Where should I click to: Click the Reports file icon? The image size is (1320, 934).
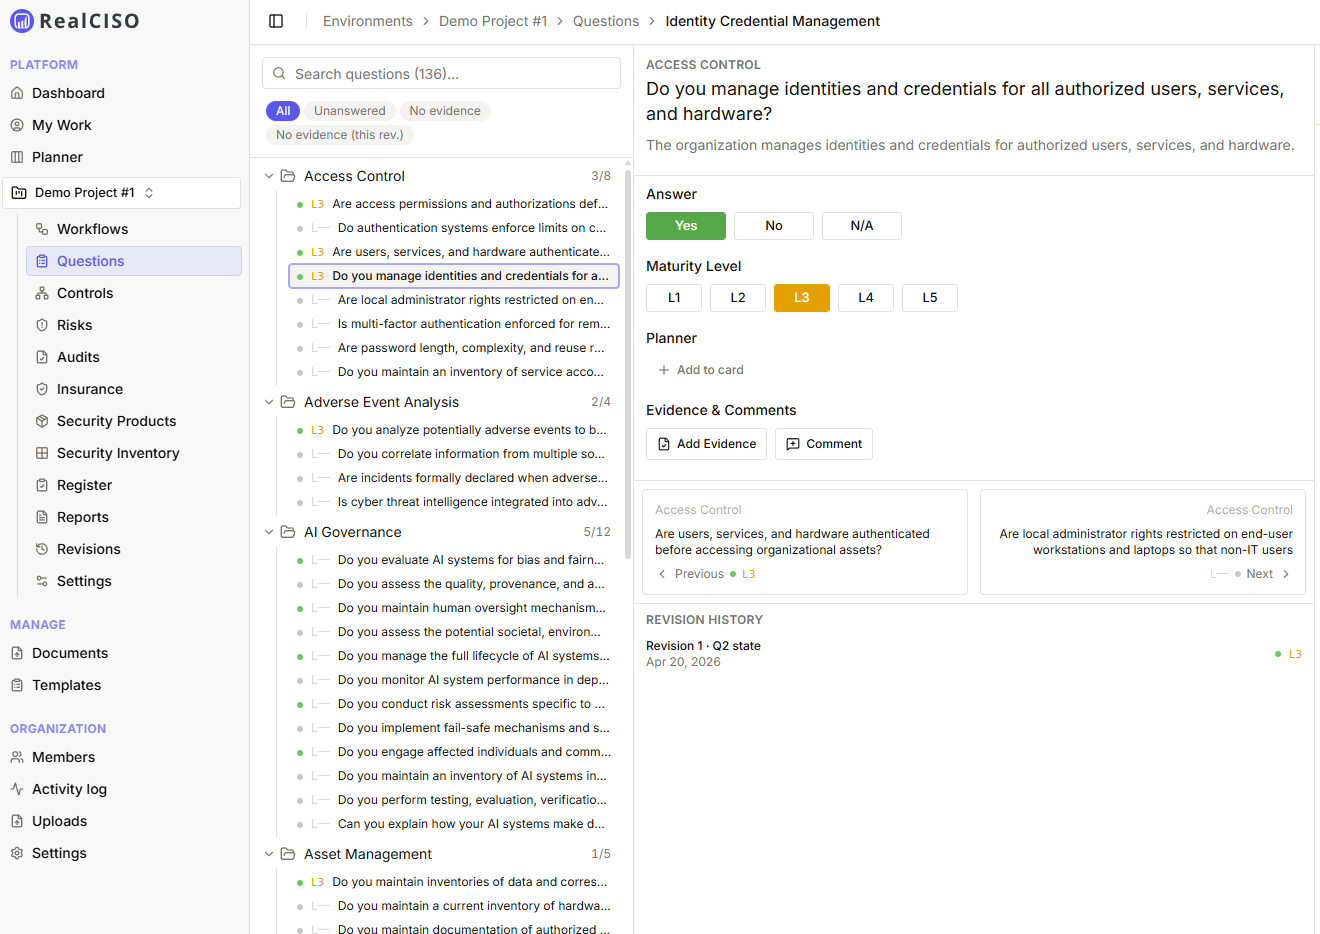tap(42, 517)
